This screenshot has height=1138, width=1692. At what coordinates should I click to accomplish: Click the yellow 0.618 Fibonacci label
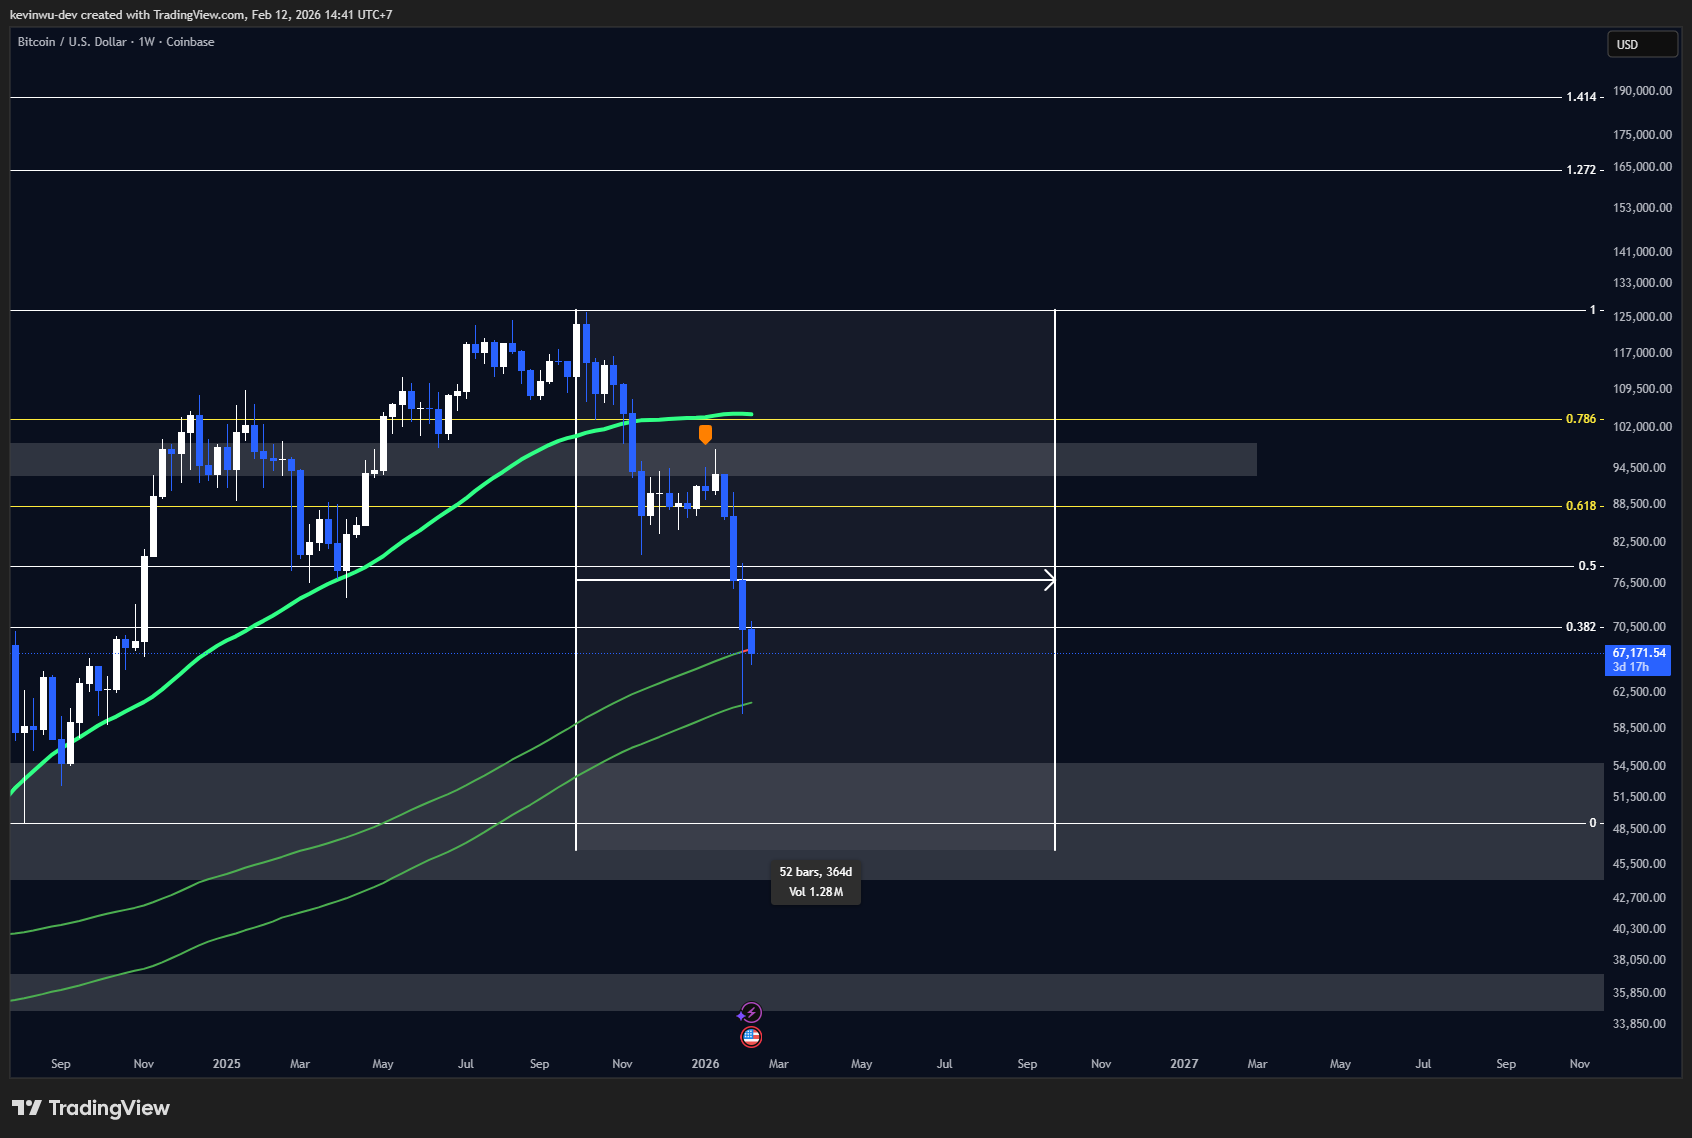click(x=1580, y=506)
